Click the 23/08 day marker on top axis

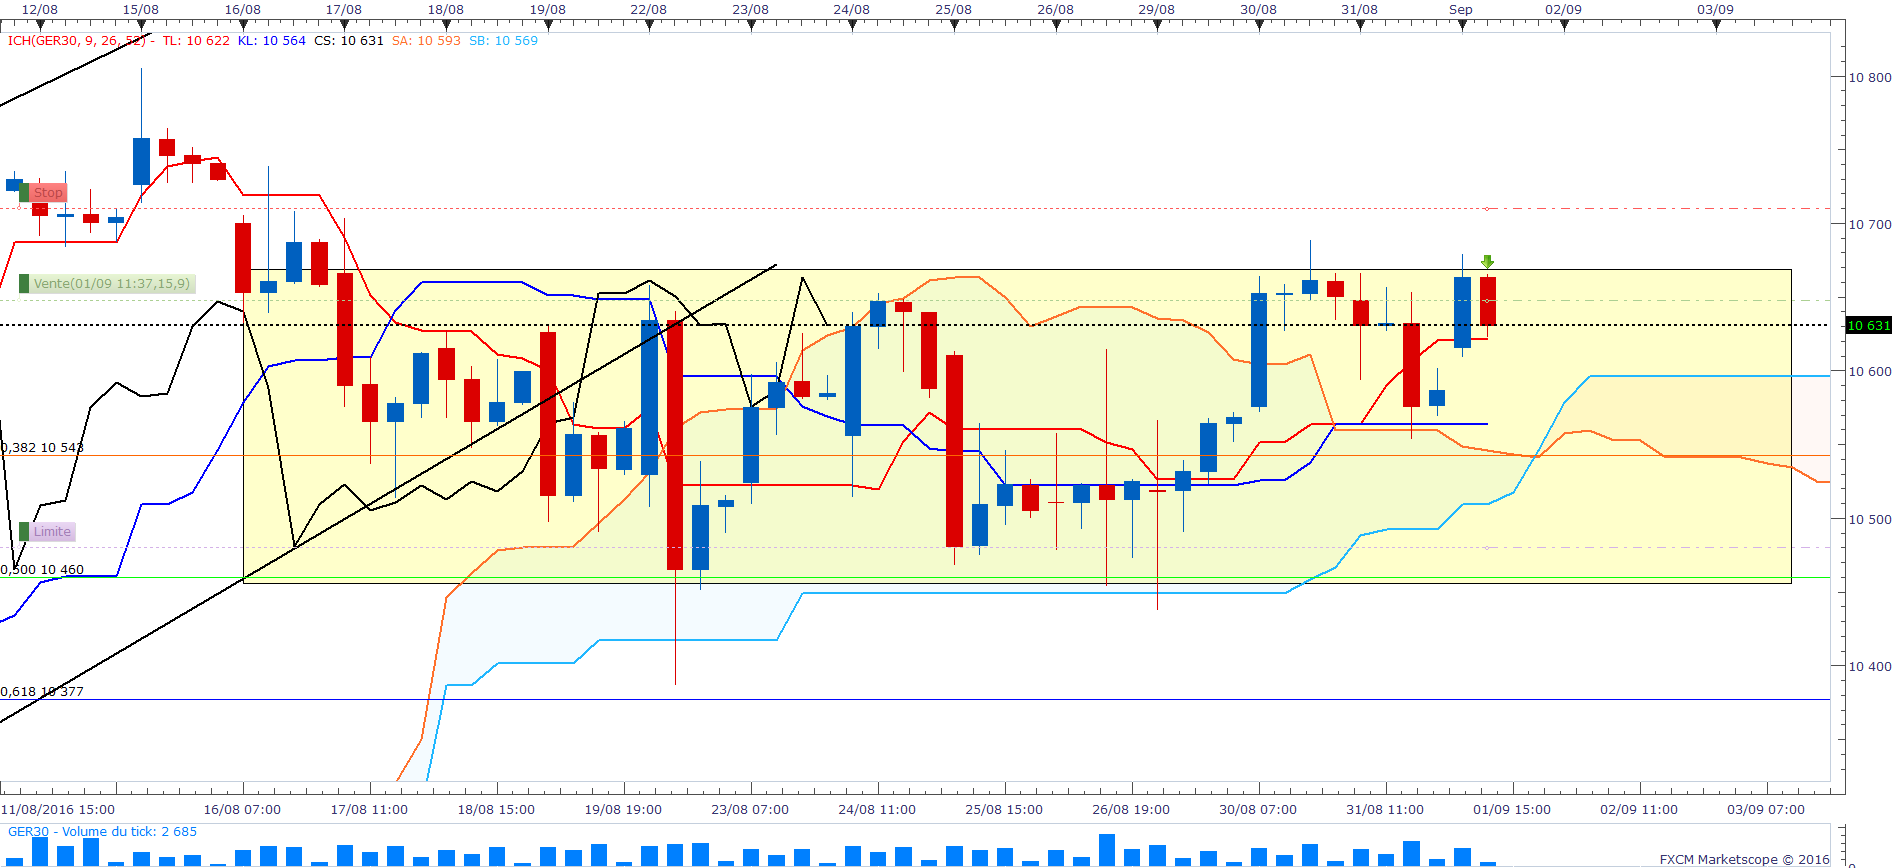(x=751, y=10)
